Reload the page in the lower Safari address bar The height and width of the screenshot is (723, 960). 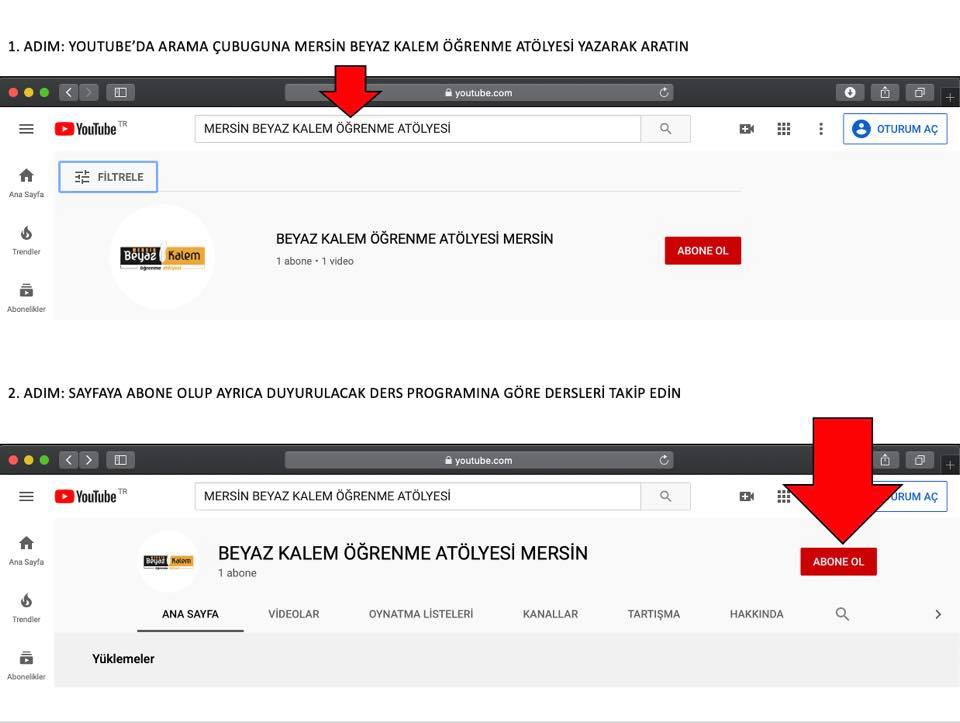pyautogui.click(x=664, y=460)
